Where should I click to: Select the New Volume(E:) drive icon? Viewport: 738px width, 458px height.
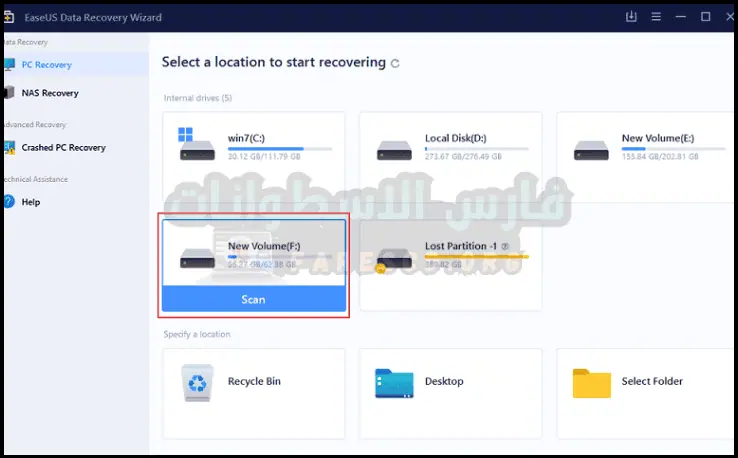[x=591, y=149]
